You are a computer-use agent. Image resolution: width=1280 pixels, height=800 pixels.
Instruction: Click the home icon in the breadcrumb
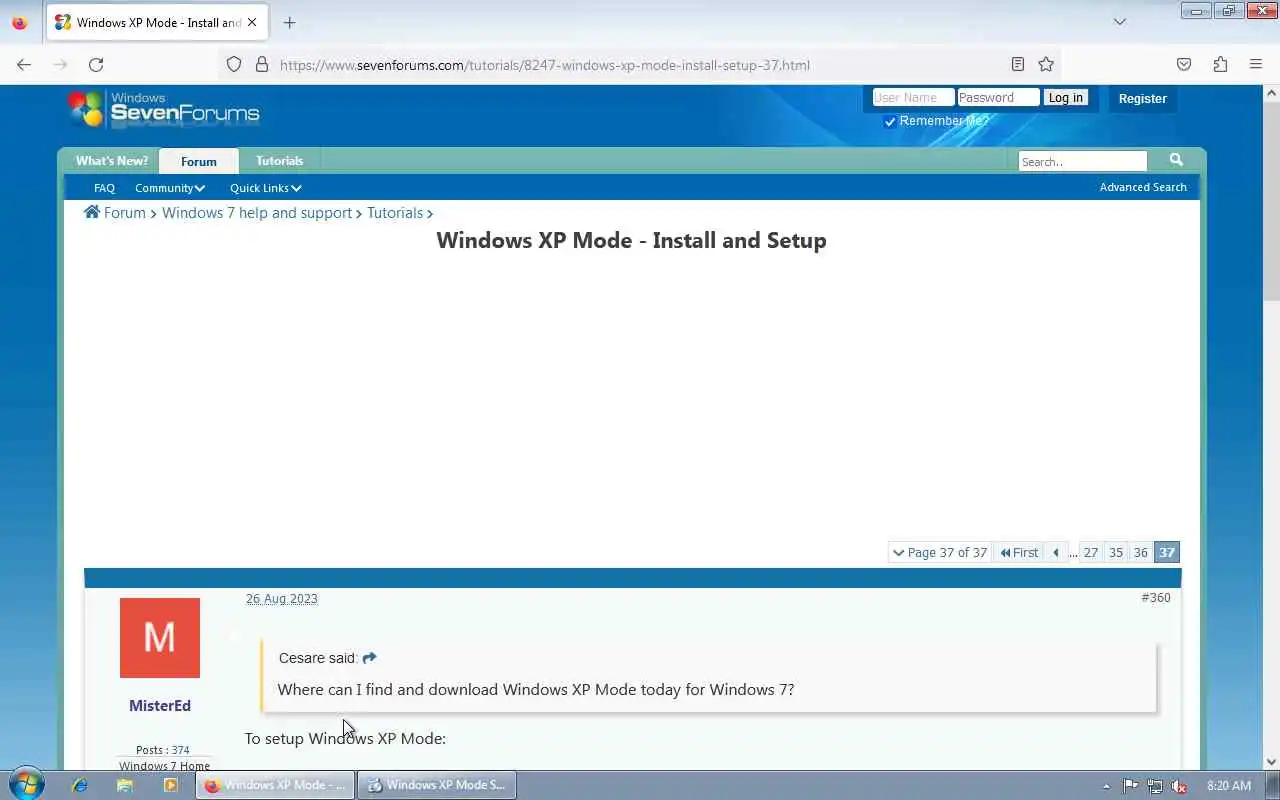92,212
